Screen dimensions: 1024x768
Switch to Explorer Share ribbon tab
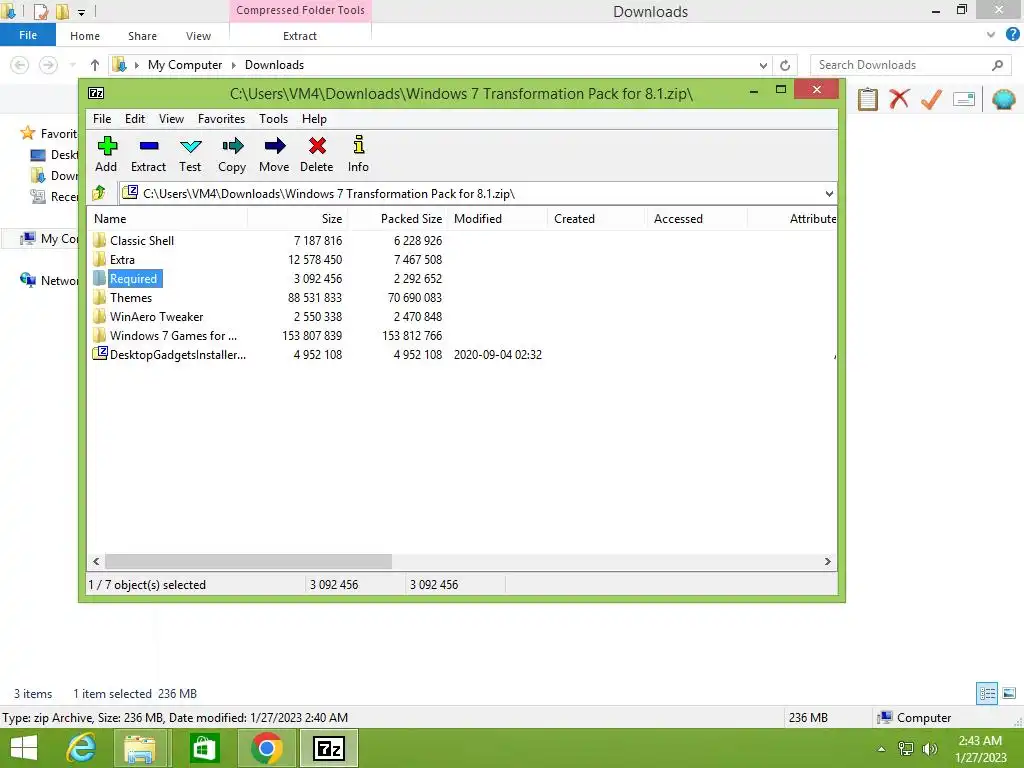pyautogui.click(x=142, y=36)
